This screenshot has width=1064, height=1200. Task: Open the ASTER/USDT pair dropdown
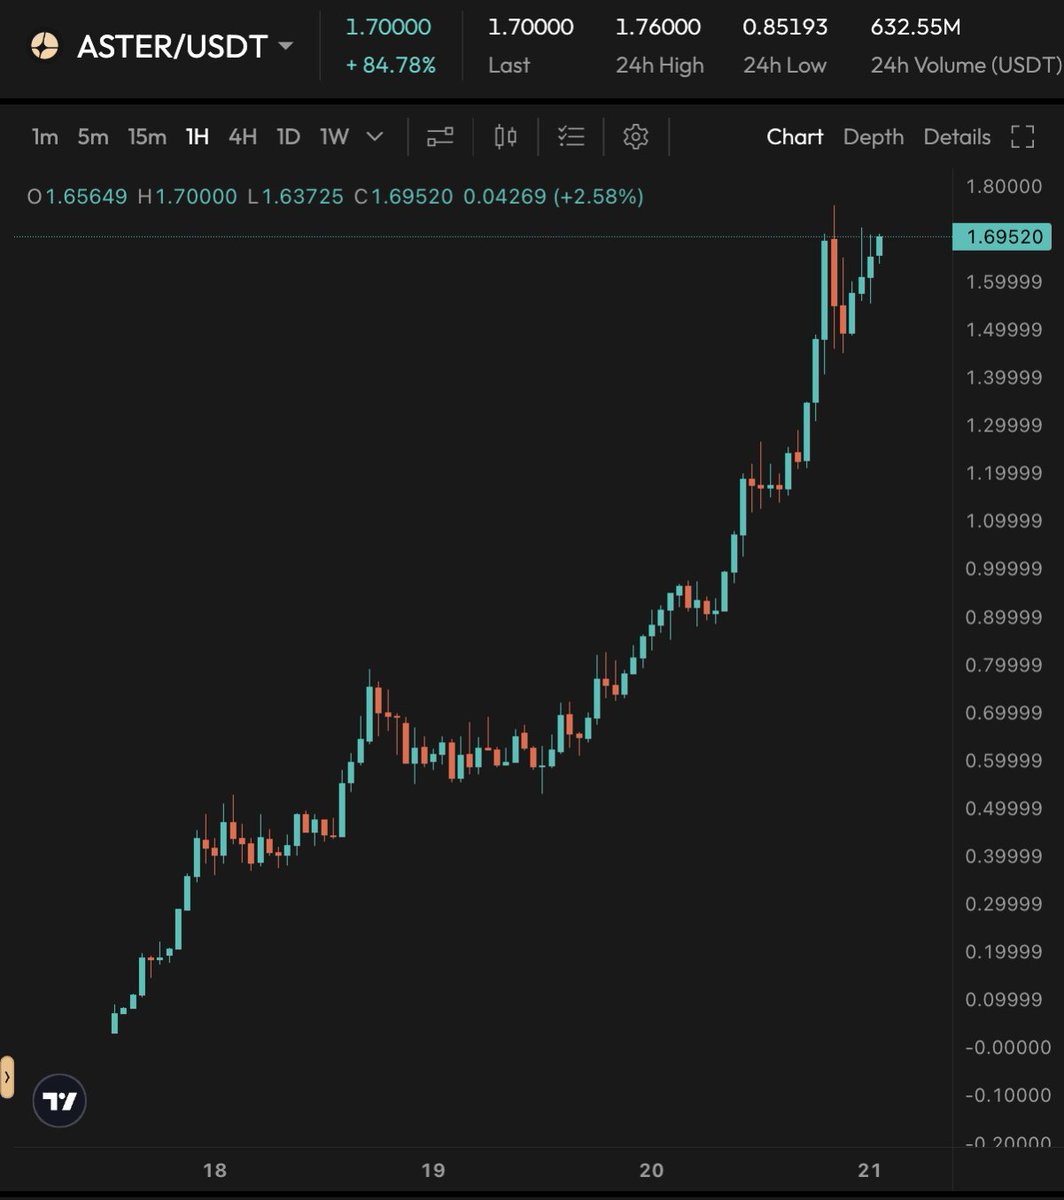coord(285,46)
